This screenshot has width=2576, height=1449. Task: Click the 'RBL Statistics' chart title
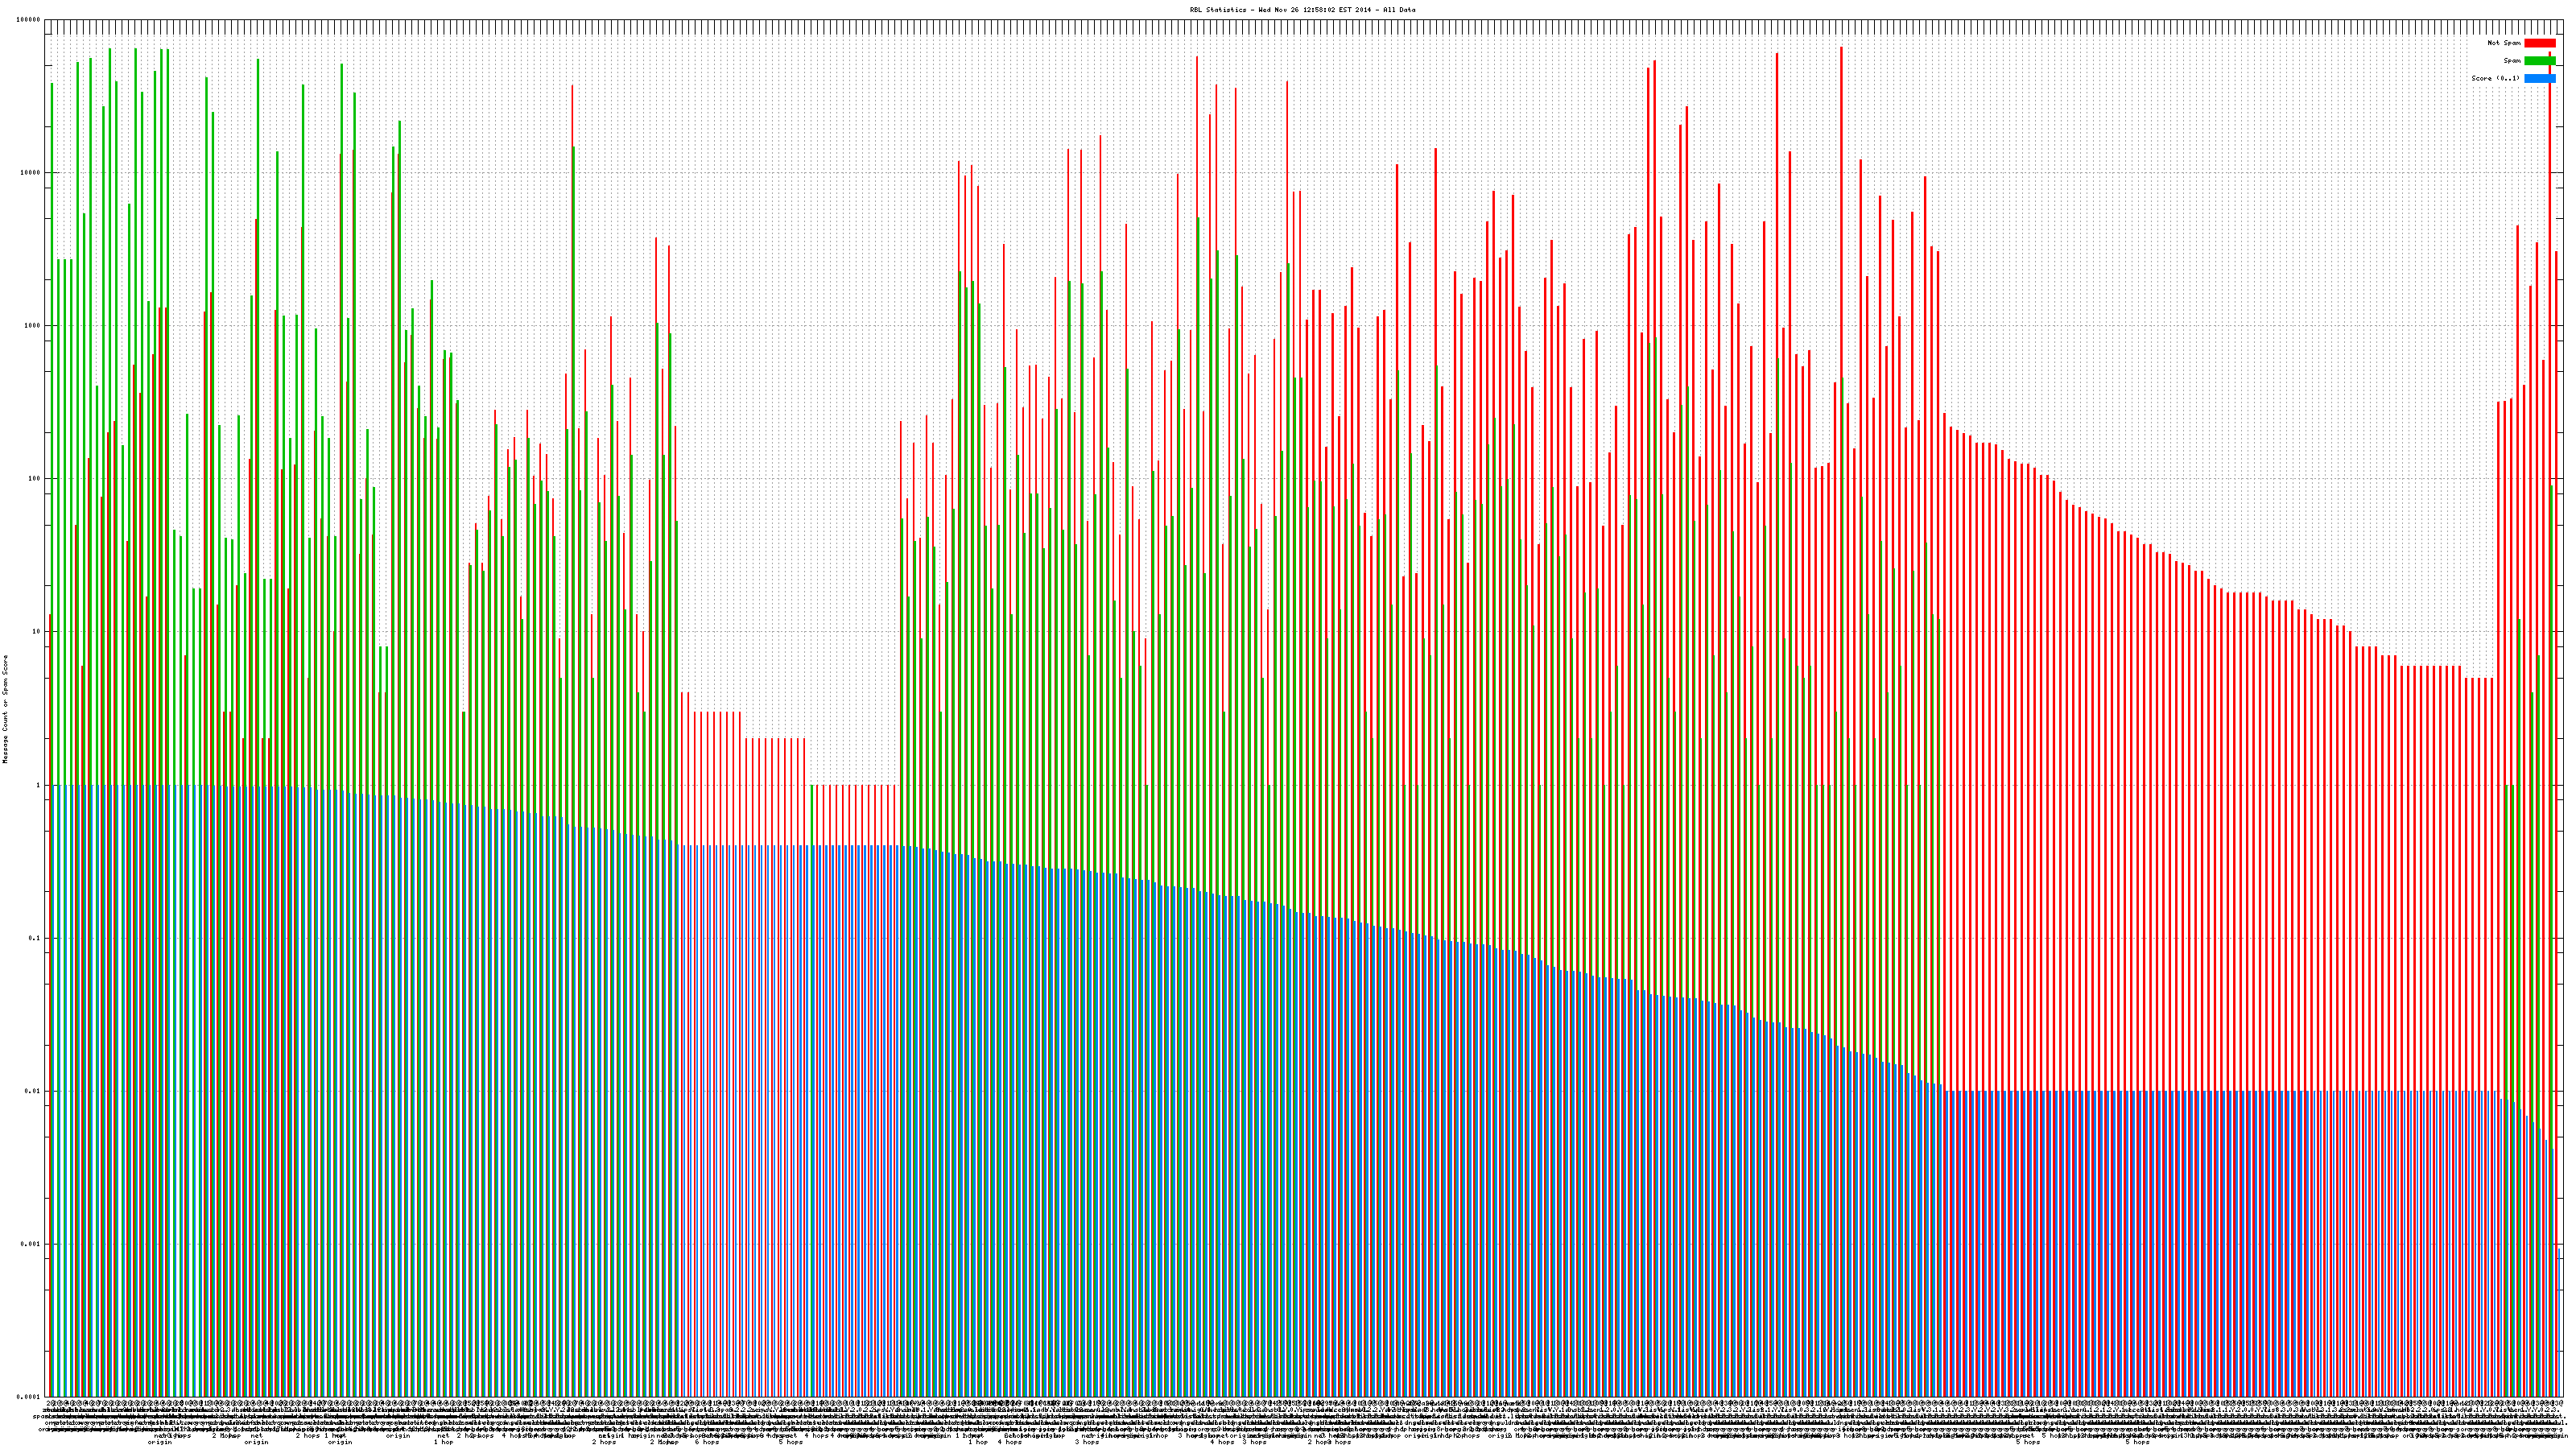coord(1220,10)
